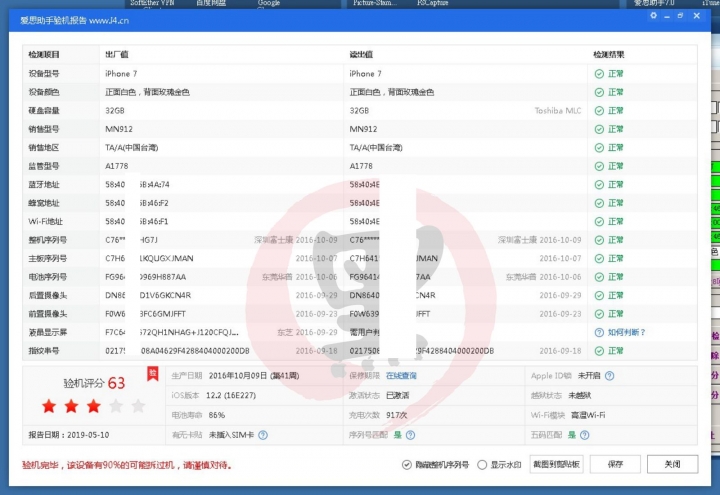Image resolution: width=720 pixels, height=495 pixels.
Task: Click iOS版本 12.2 (16E227) value
Action: click(231, 395)
